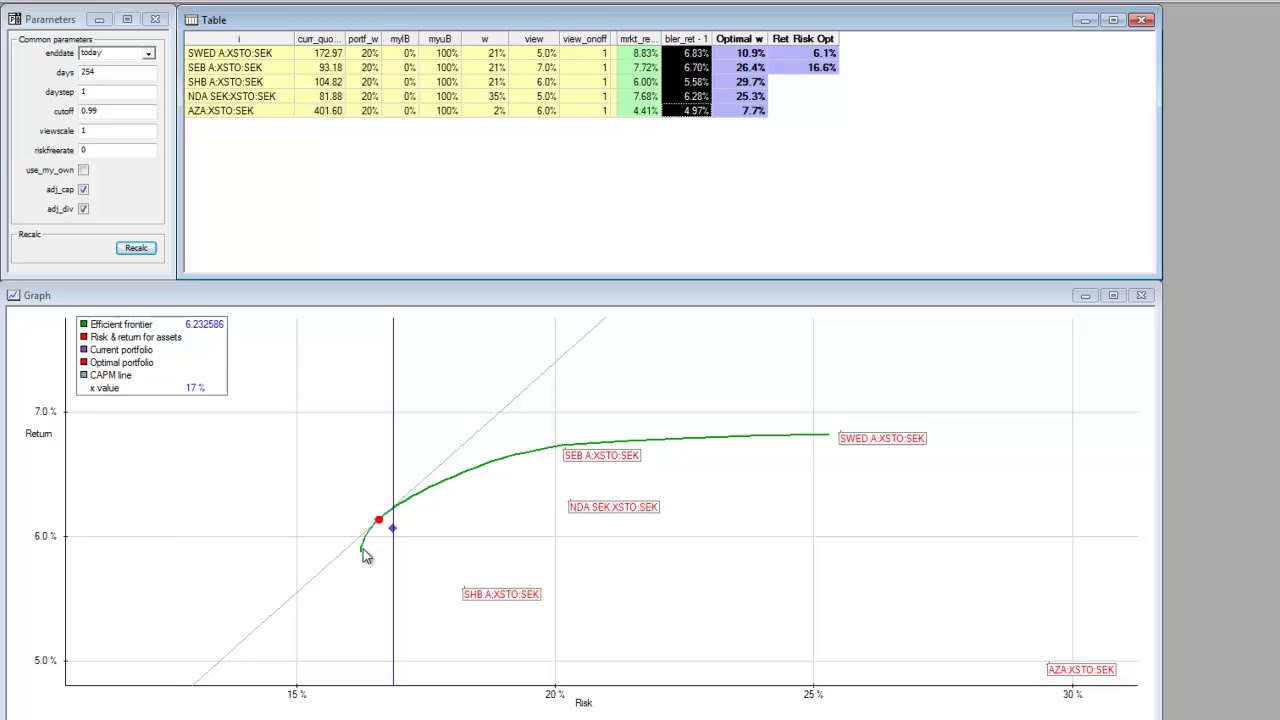The height and width of the screenshot is (720, 1280).
Task: Minimize the Parameters window
Action: click(99, 19)
